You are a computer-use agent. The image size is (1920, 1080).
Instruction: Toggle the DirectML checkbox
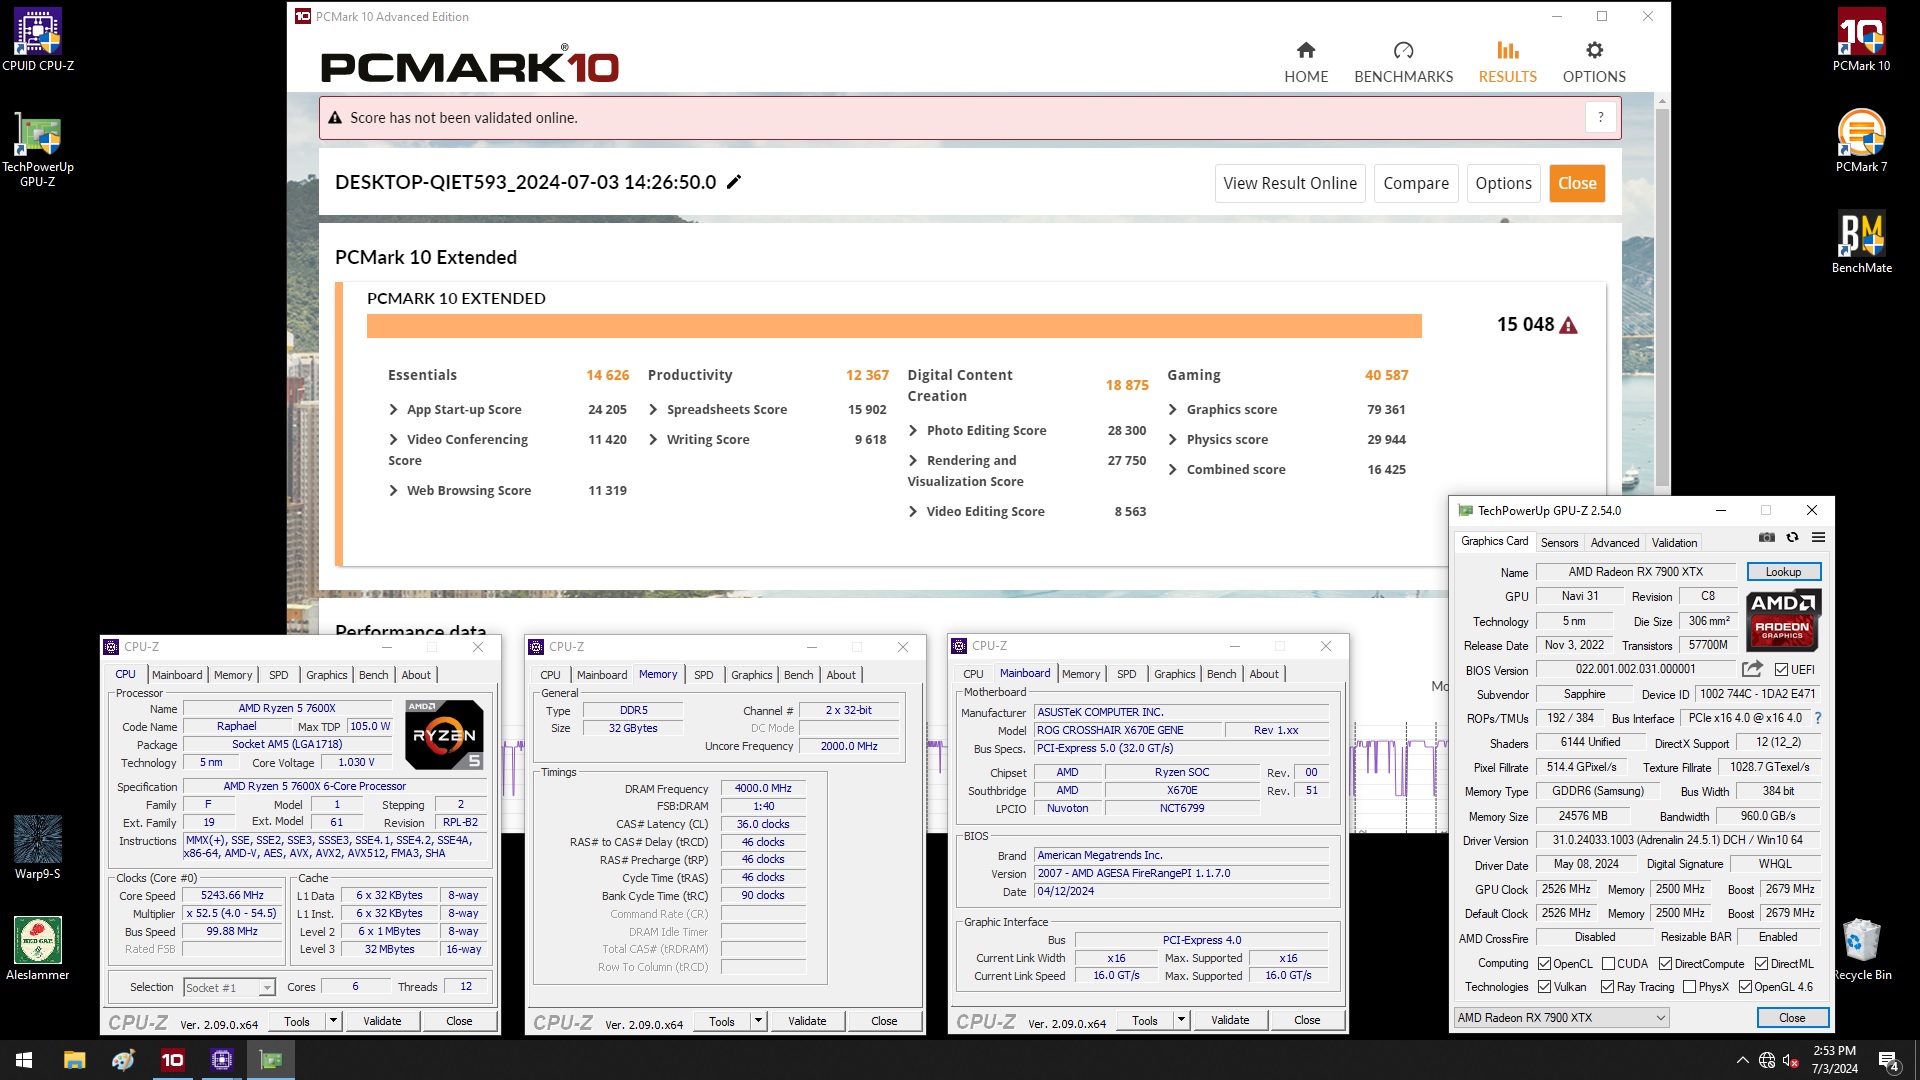coord(1761,964)
